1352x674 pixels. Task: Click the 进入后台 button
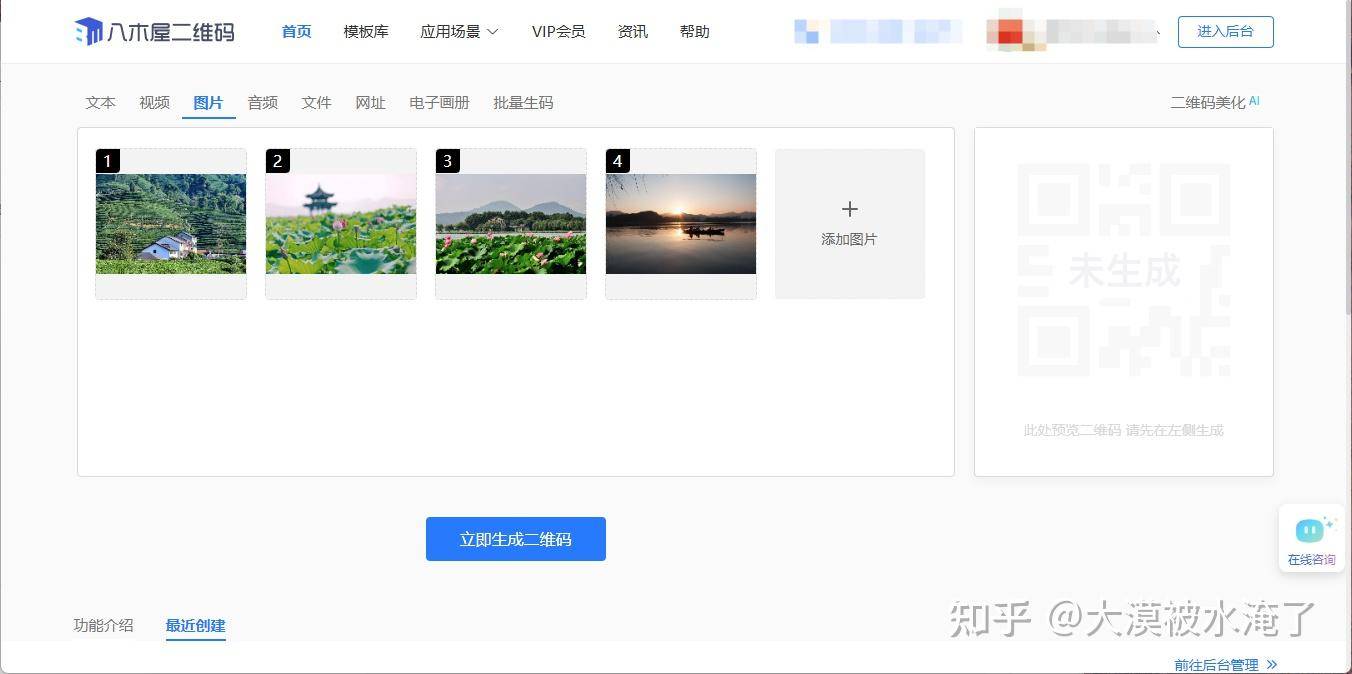coord(1225,32)
